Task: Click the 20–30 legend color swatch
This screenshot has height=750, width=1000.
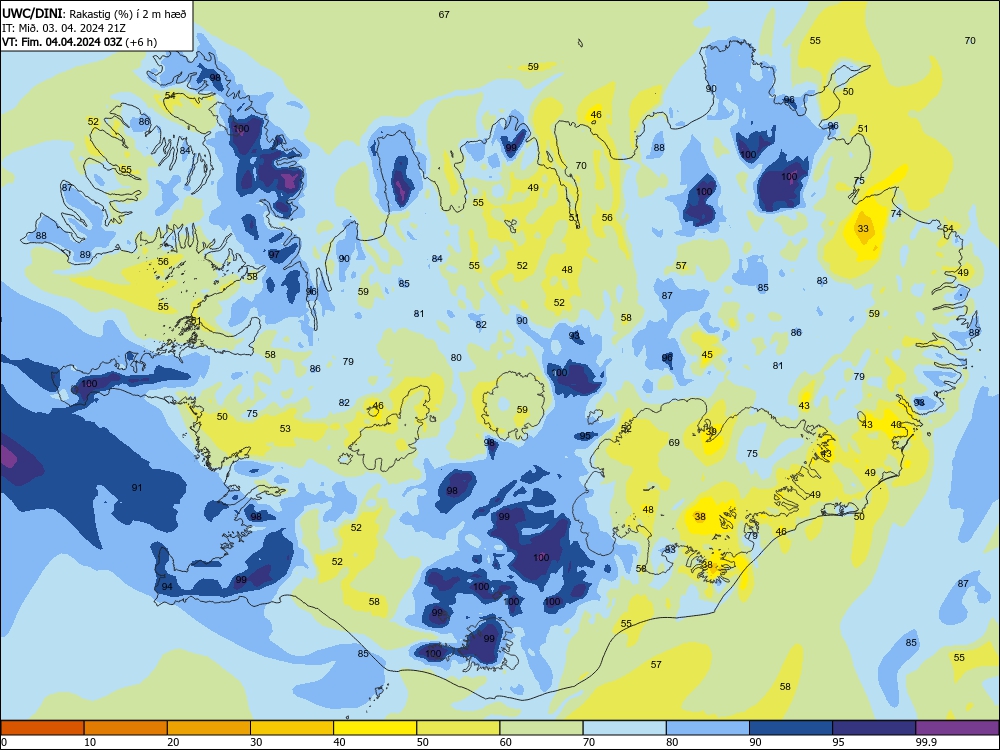Action: 209,728
